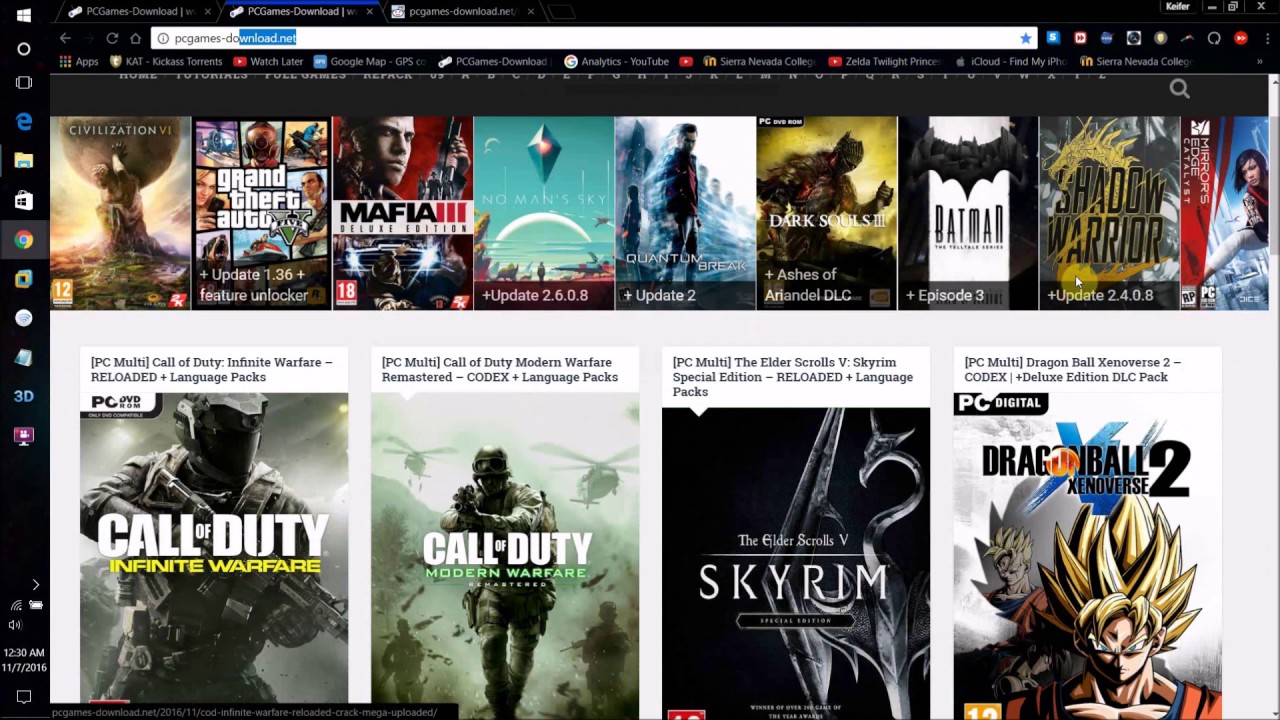Open the browser home page icon
The height and width of the screenshot is (720, 1280).
135,38
